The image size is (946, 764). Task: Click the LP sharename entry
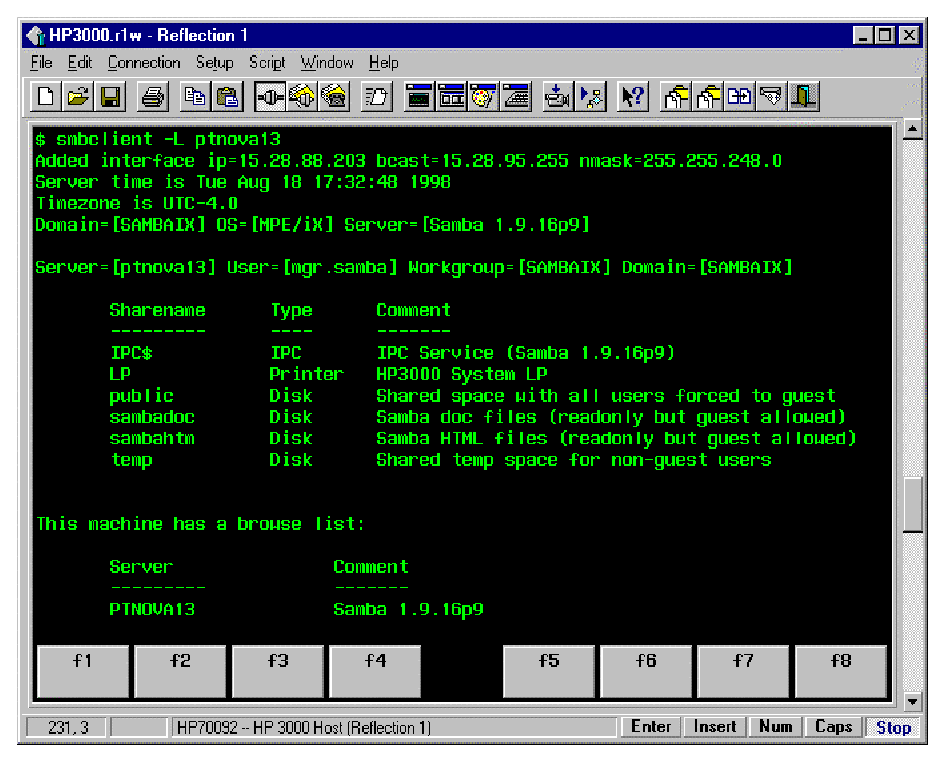(119, 374)
